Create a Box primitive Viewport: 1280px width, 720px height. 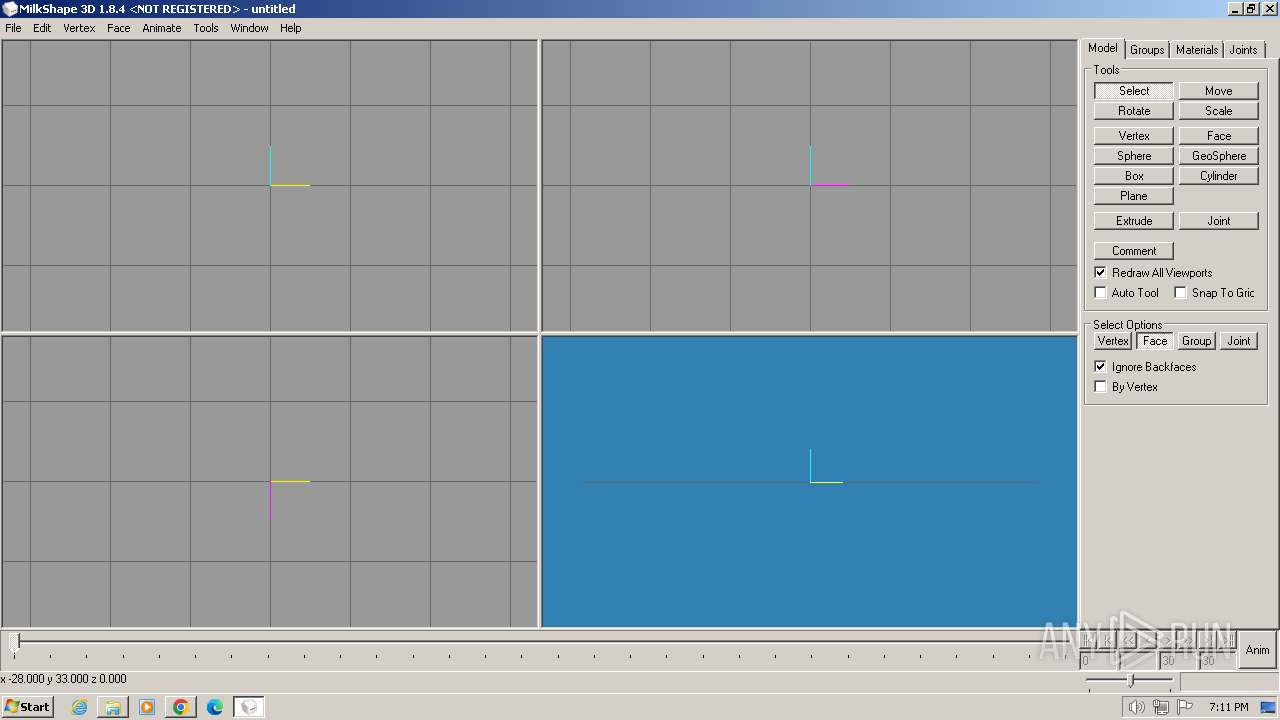(x=1134, y=176)
